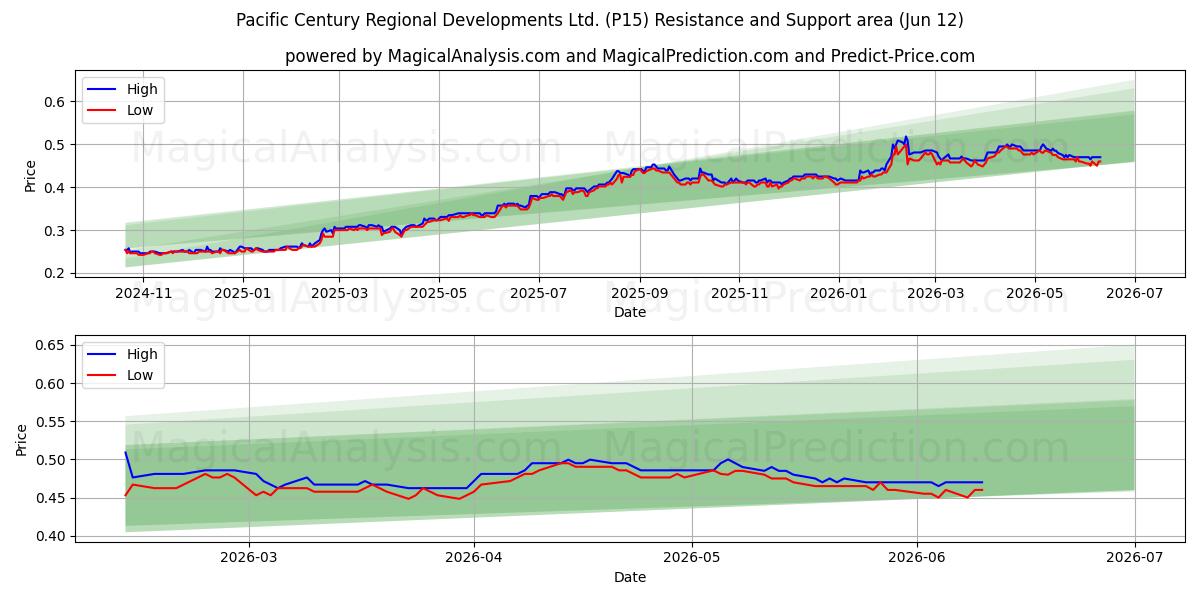1200x600 pixels.
Task: Click the '2026-05' x-axis label on bottom chart
Action: [692, 559]
